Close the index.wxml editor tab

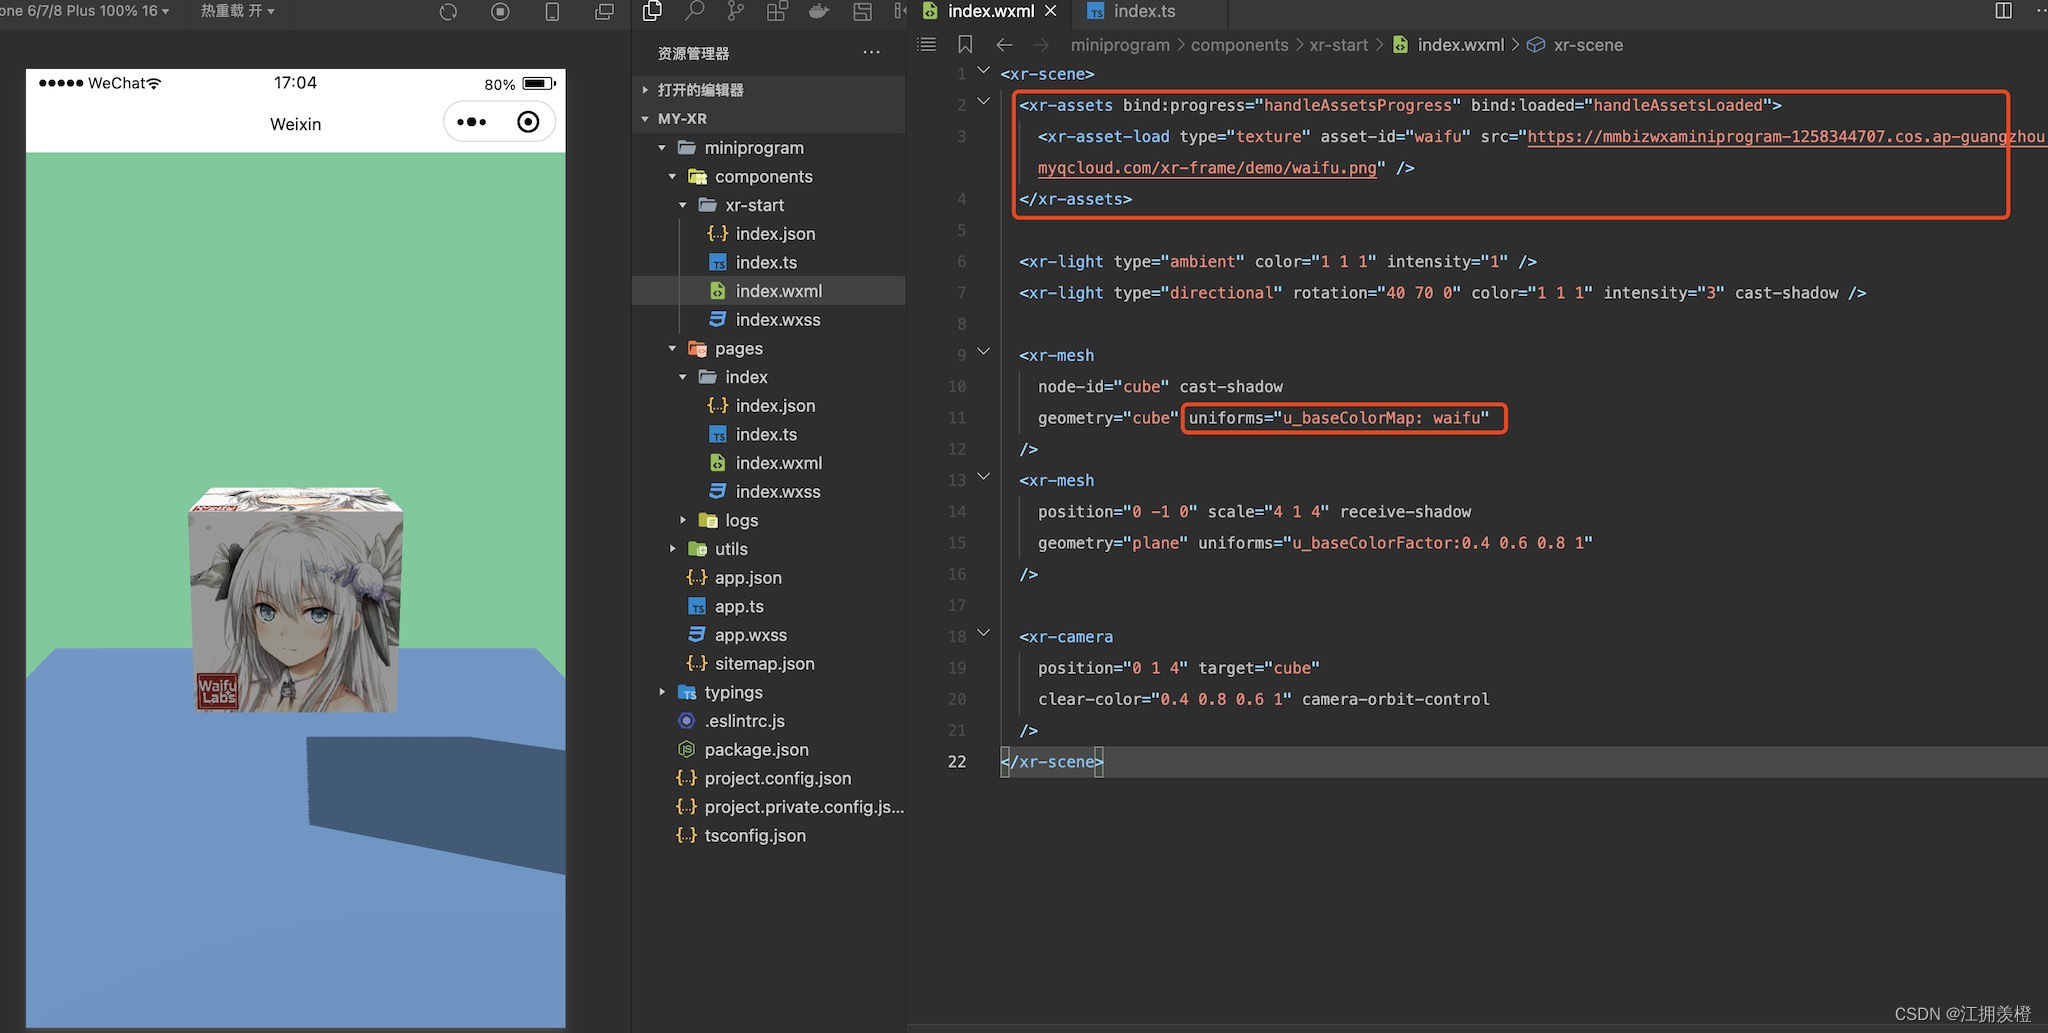tap(1051, 11)
